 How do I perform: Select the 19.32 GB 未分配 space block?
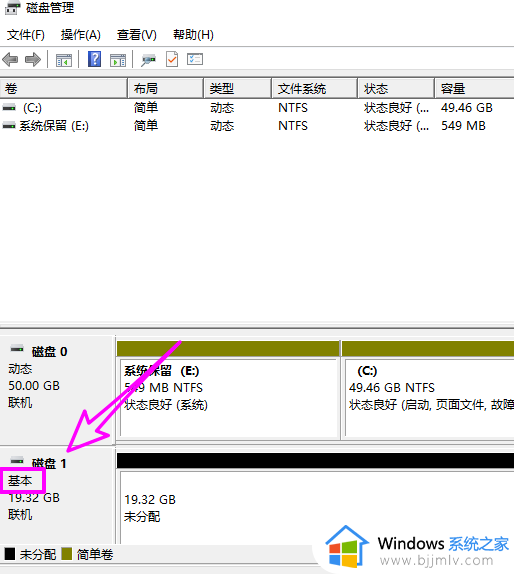click(x=316, y=499)
